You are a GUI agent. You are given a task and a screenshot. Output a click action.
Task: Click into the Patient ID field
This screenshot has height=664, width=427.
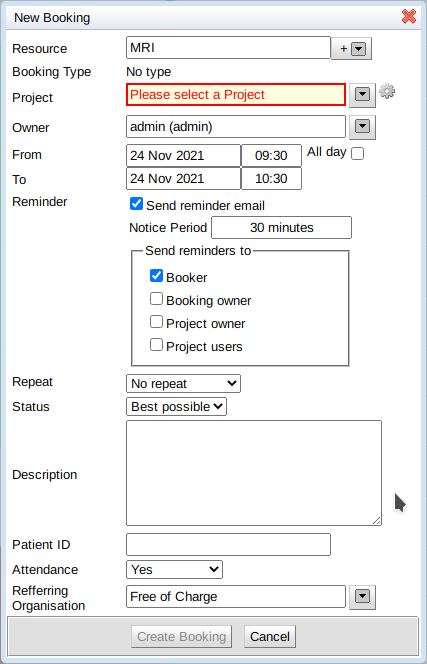click(x=228, y=545)
